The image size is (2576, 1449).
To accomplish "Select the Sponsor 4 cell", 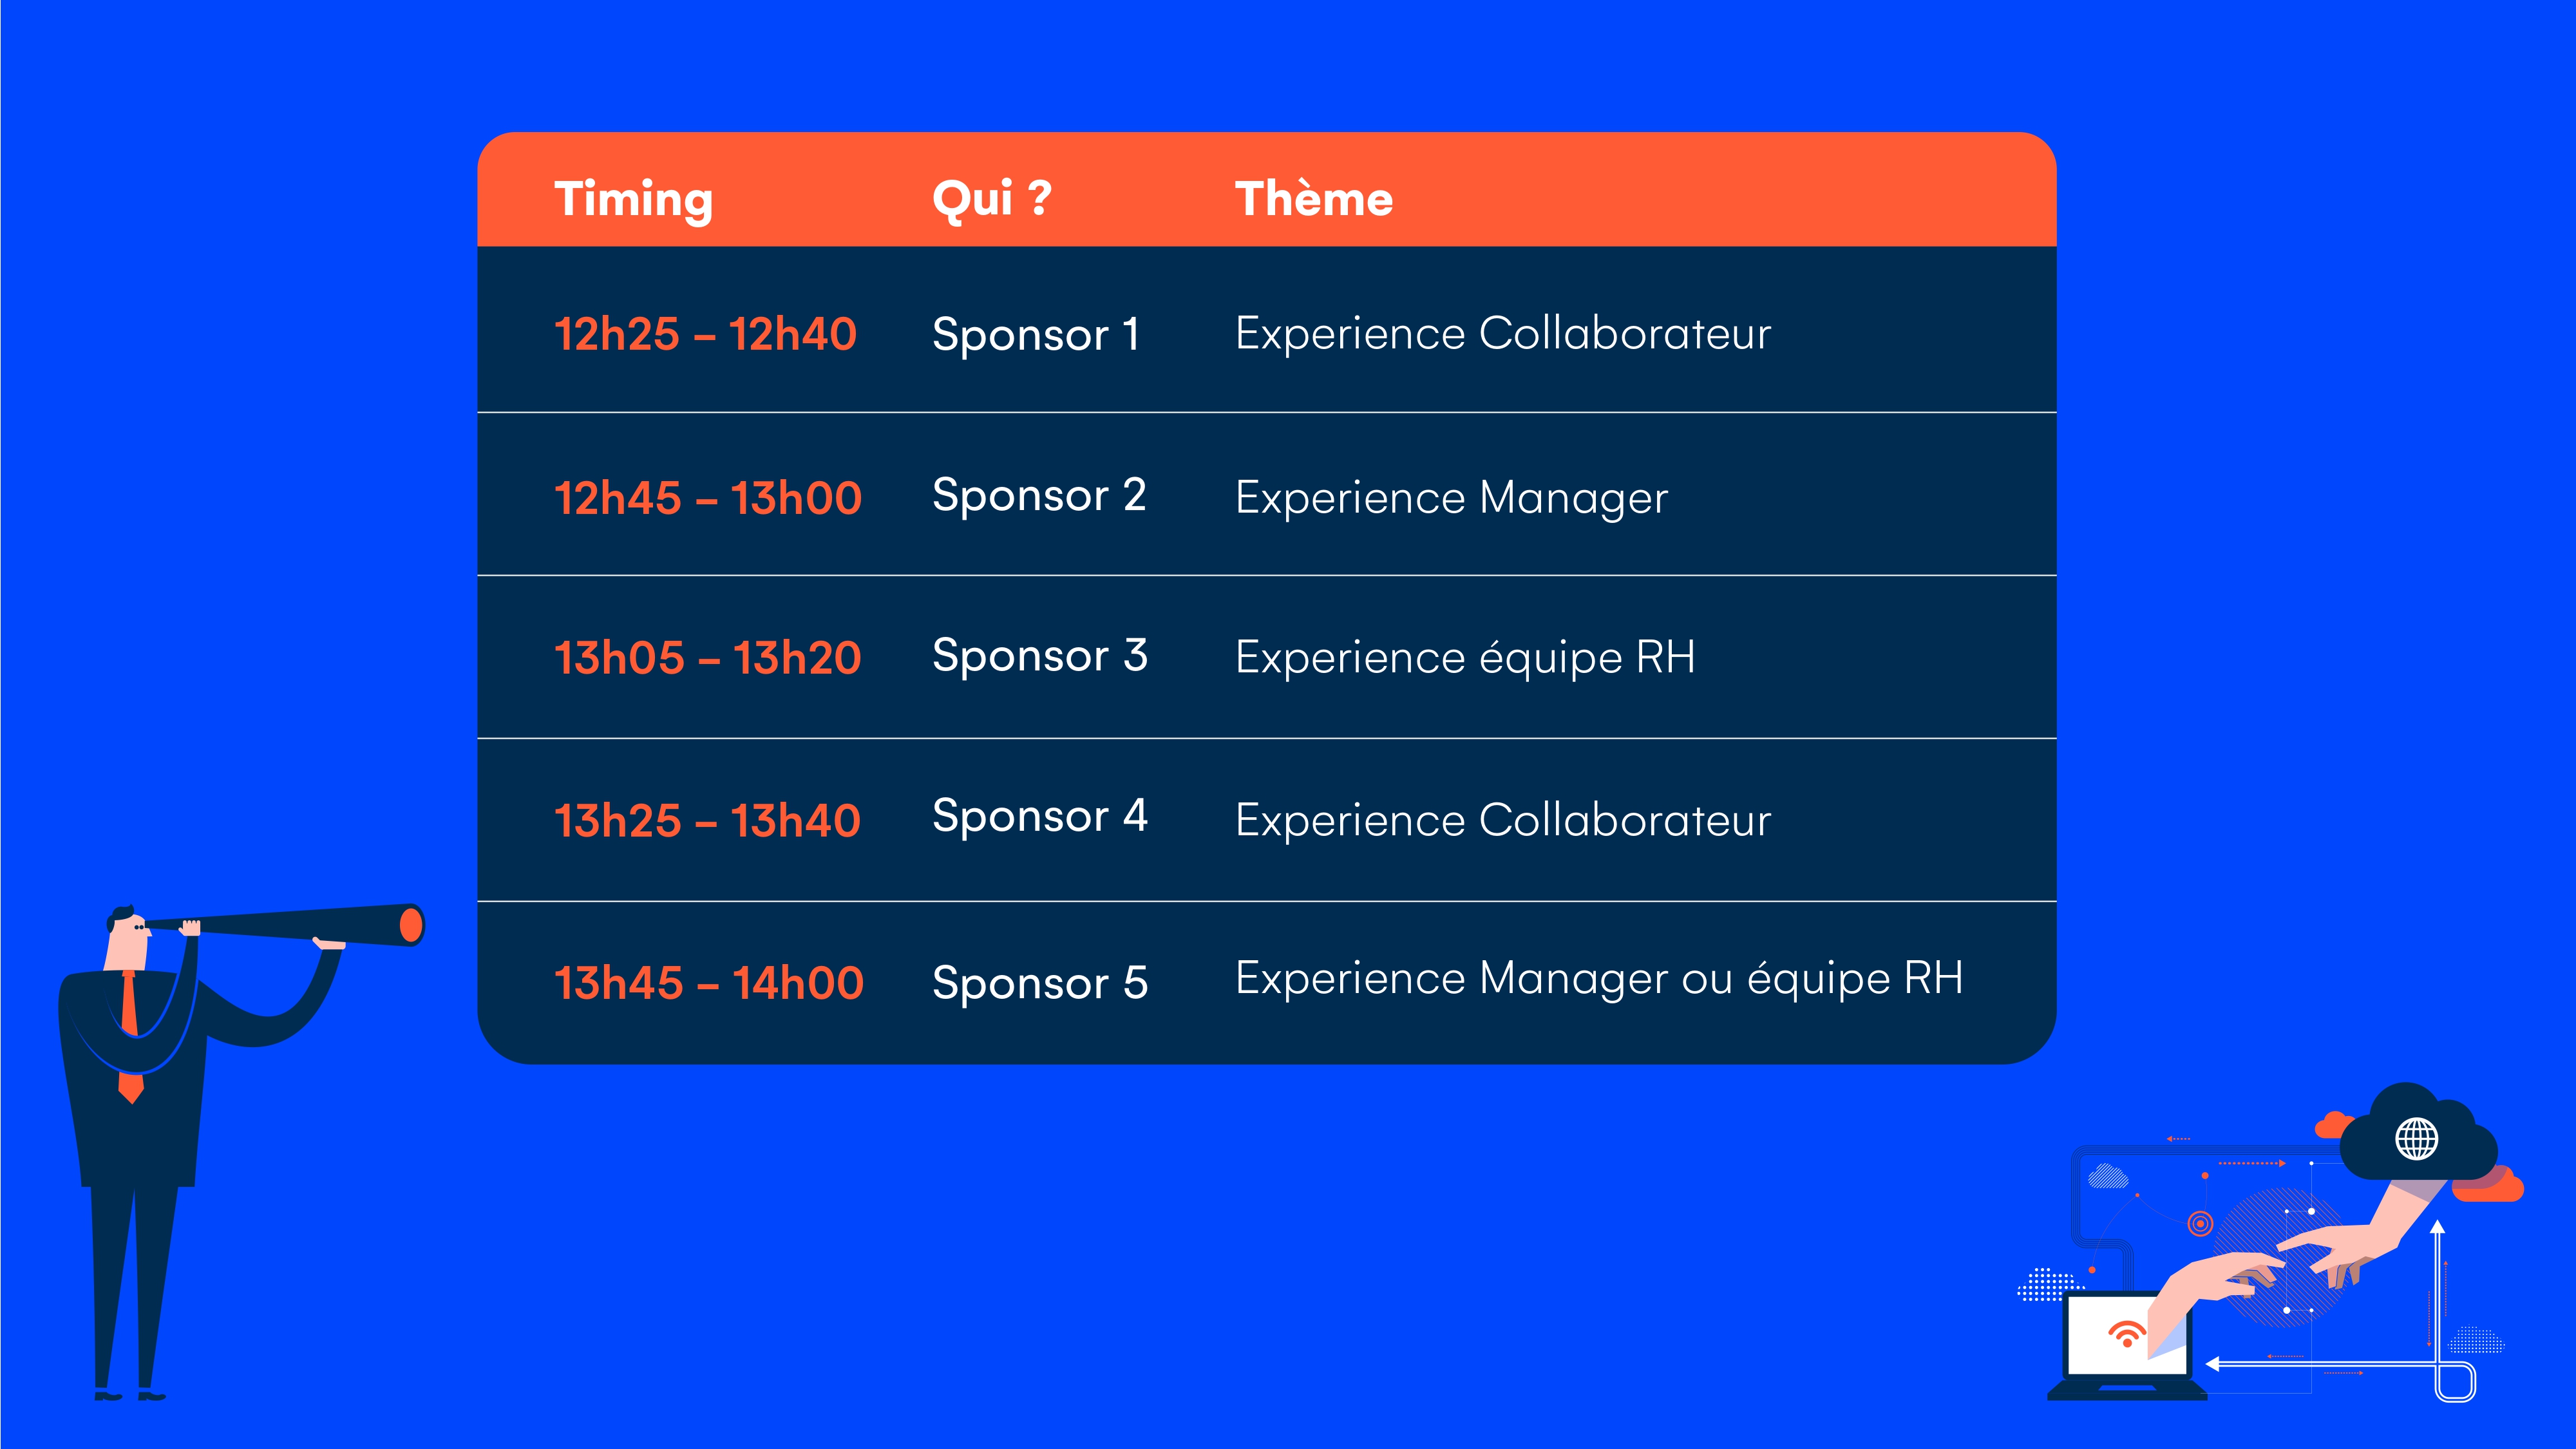I will coord(1039,817).
